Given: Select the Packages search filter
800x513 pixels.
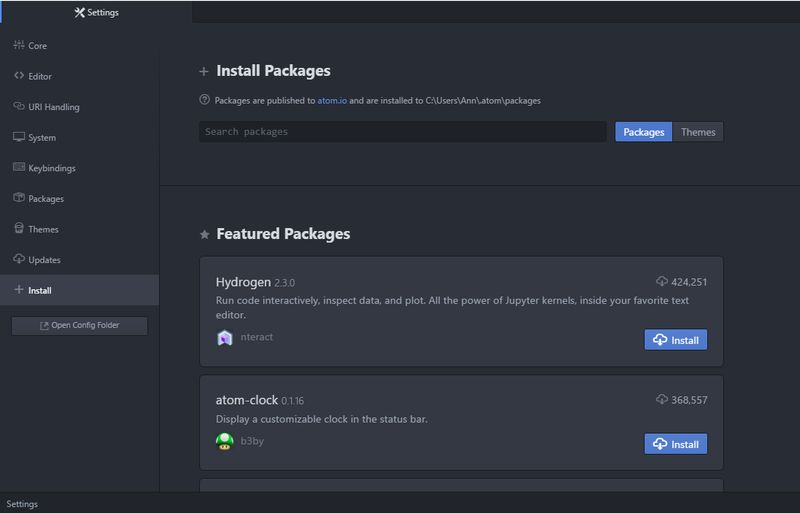Looking at the screenshot, I should [643, 132].
